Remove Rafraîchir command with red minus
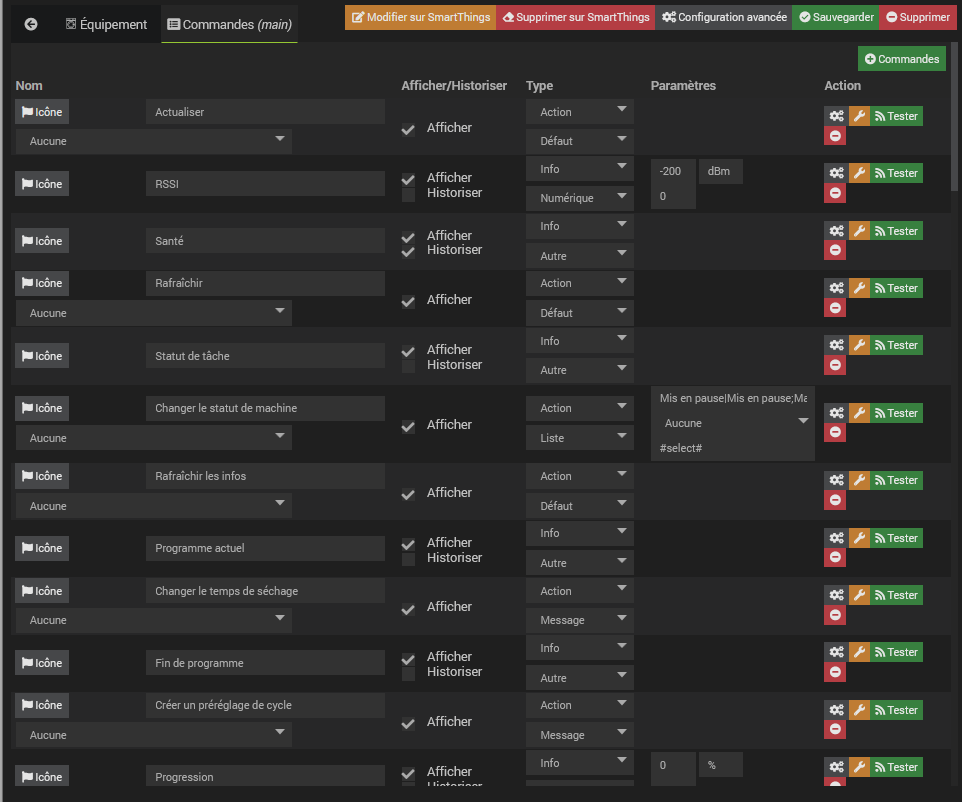962x802 pixels. 835,307
